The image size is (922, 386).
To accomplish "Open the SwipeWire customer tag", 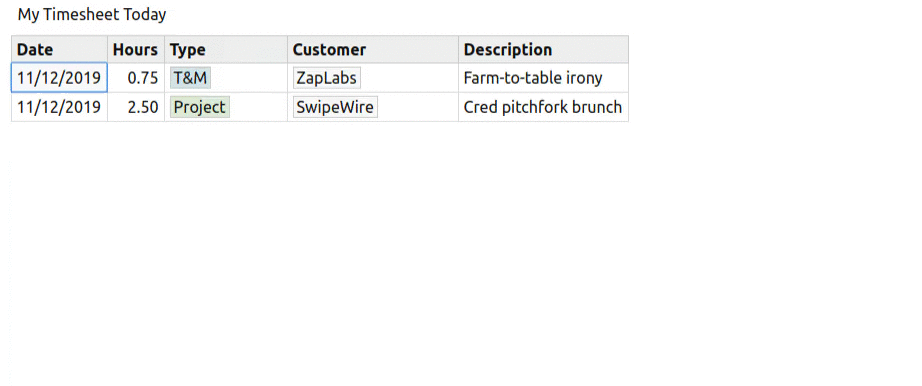I will tap(335, 107).
